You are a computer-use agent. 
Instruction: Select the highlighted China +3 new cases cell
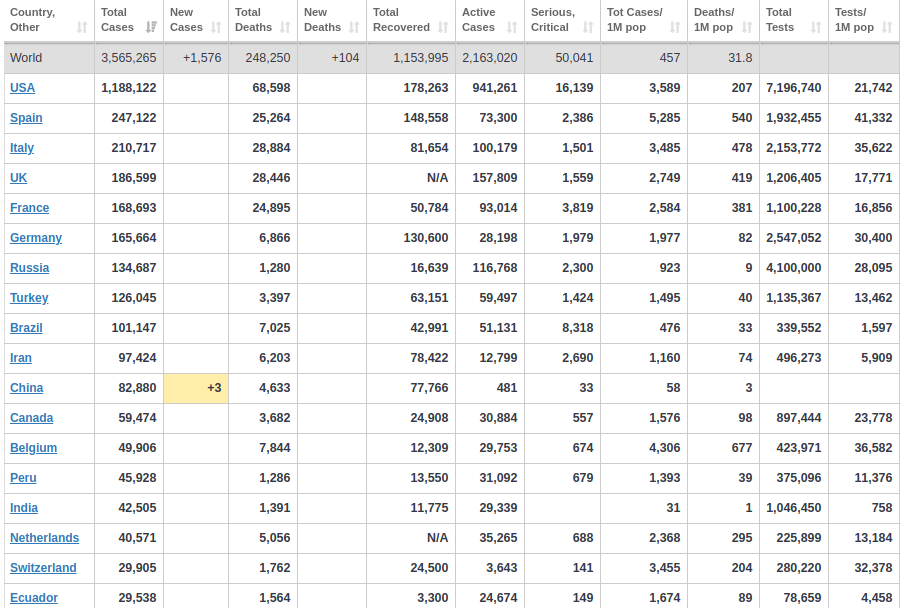pos(196,388)
